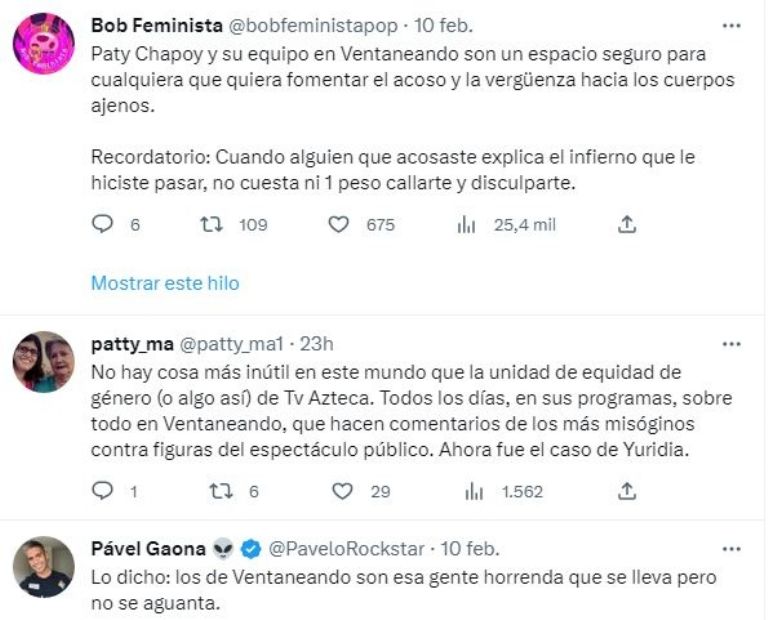Open more options on patty_ma's tweet
Viewport: 768px width, 620px height.
coord(732,344)
